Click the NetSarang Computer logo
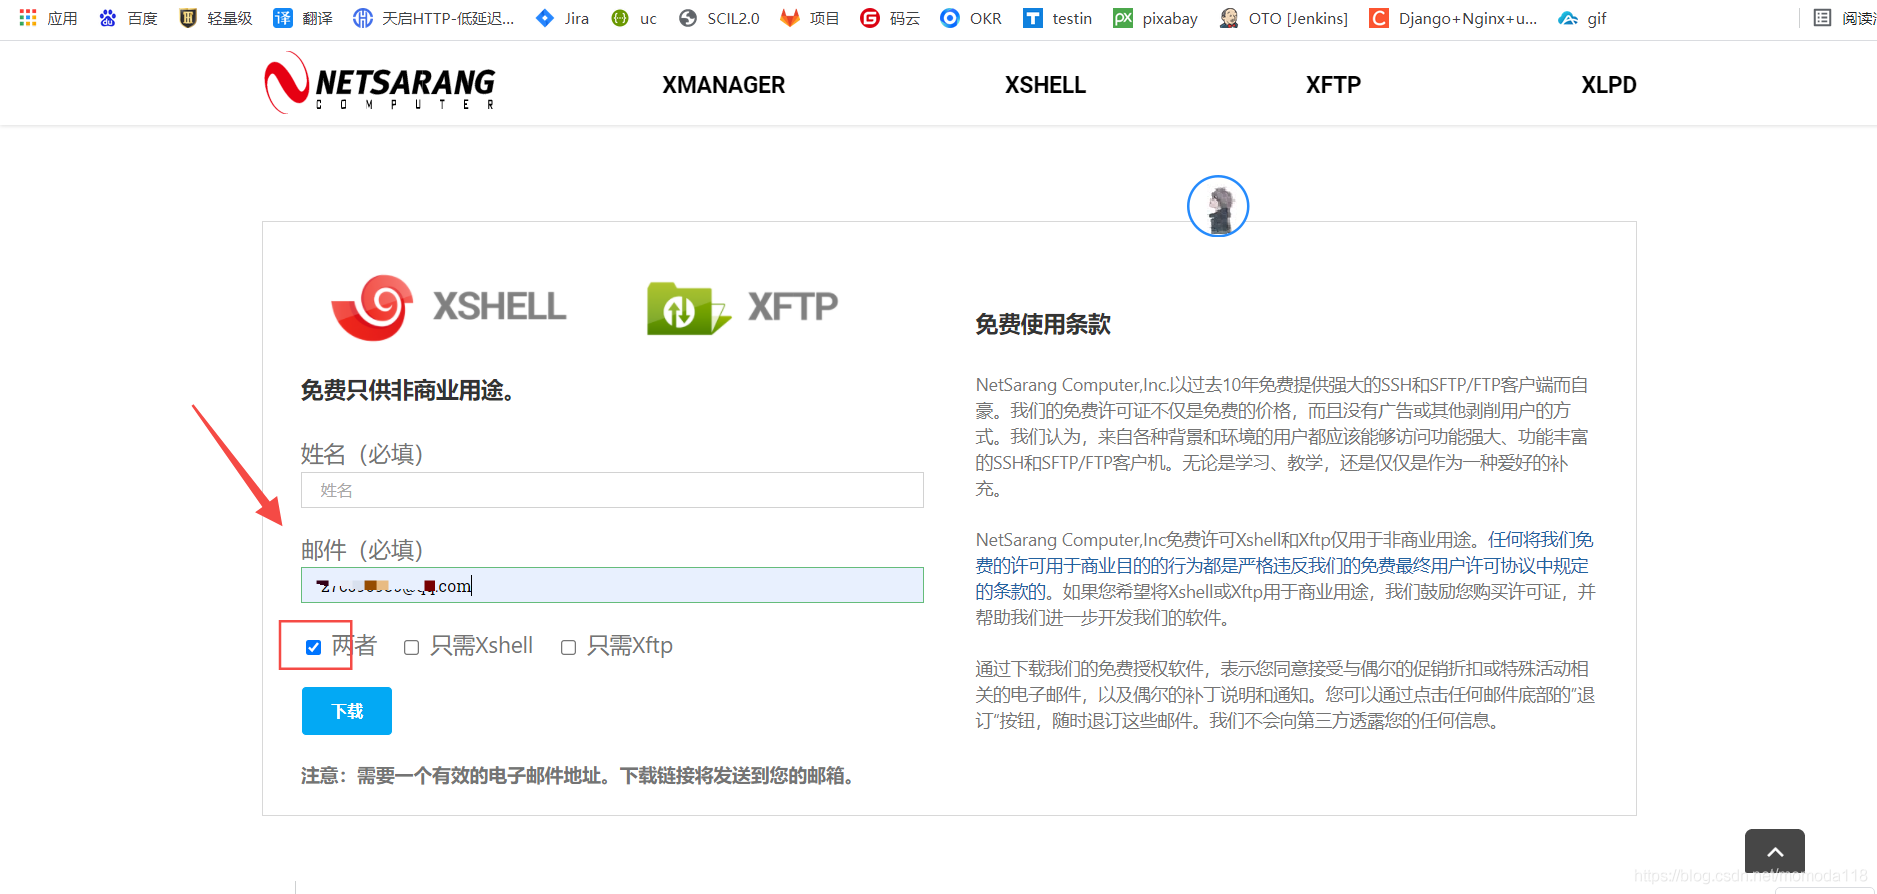 click(x=380, y=83)
